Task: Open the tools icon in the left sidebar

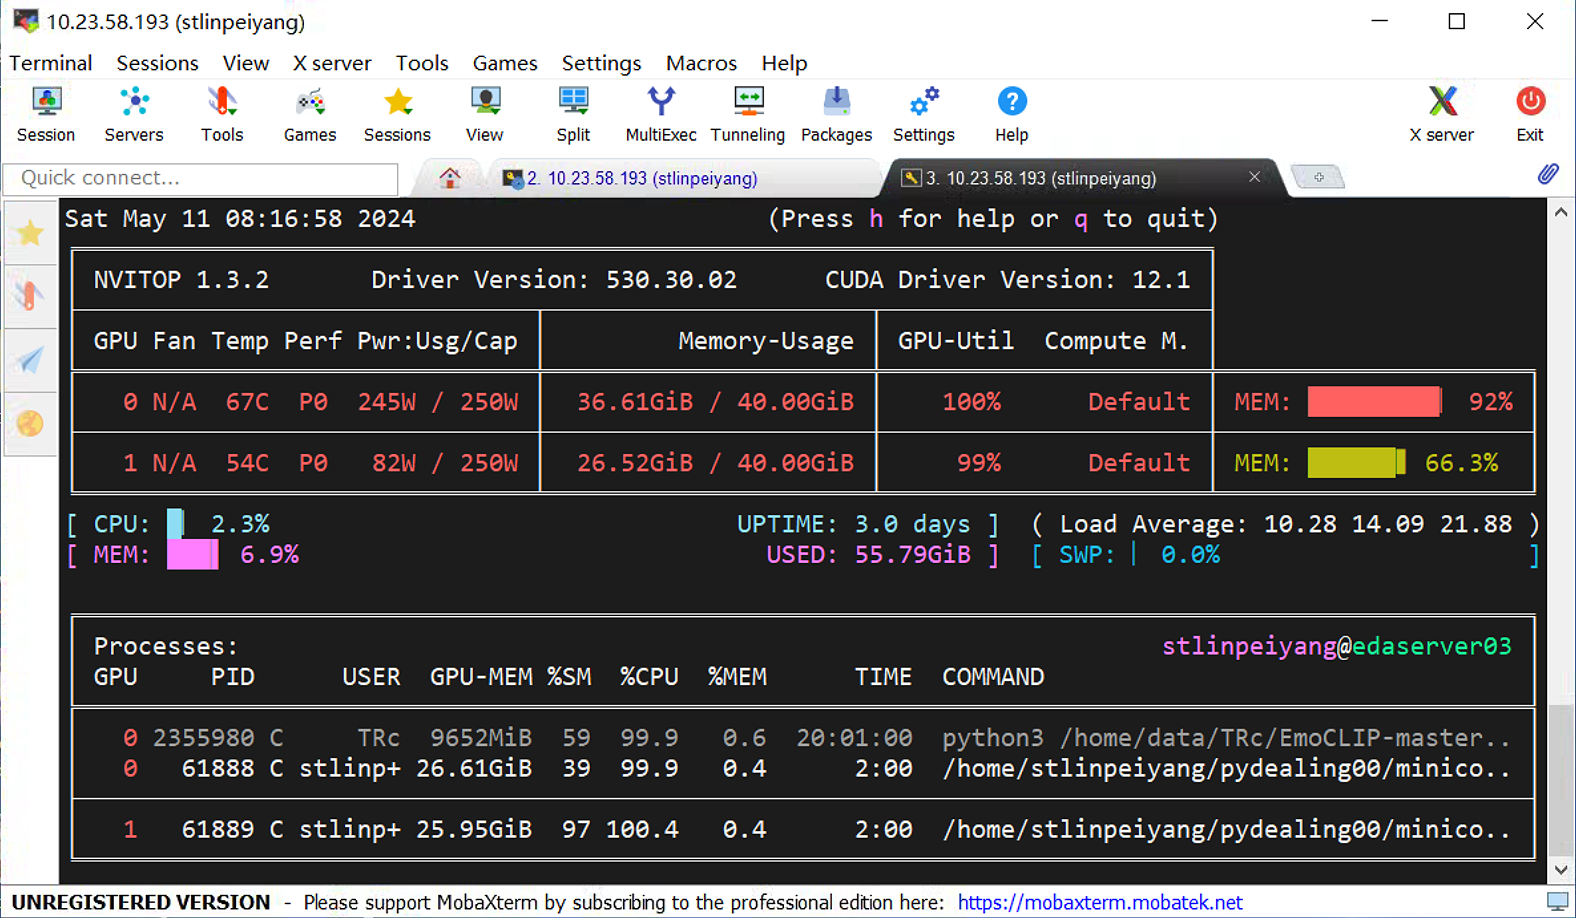Action: coord(30,296)
